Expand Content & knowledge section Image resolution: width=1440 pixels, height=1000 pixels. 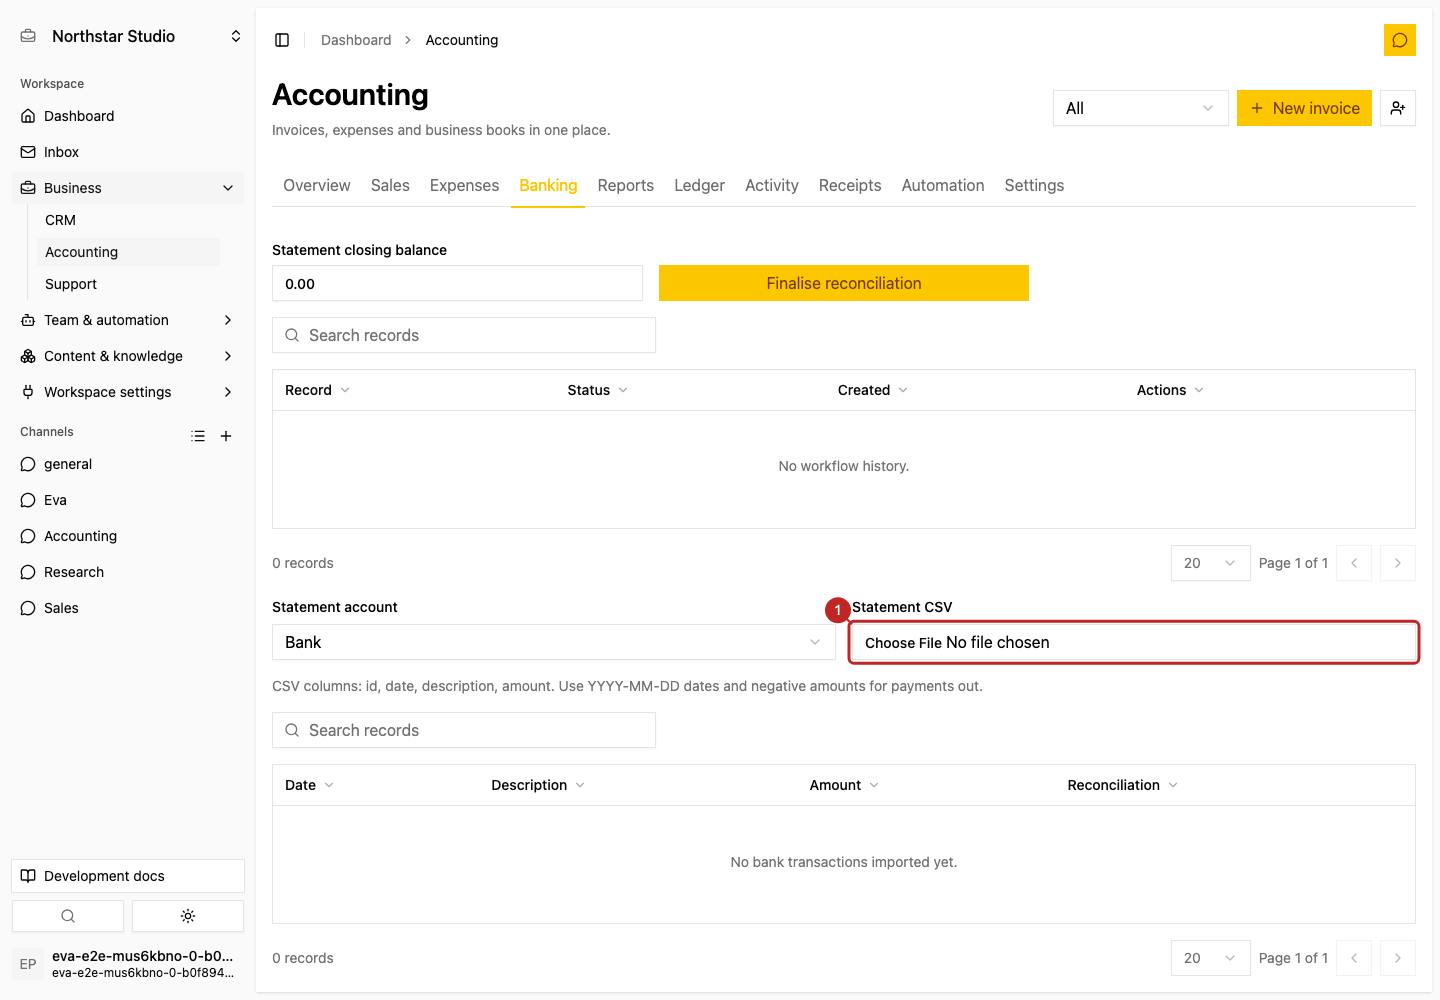pyautogui.click(x=128, y=356)
